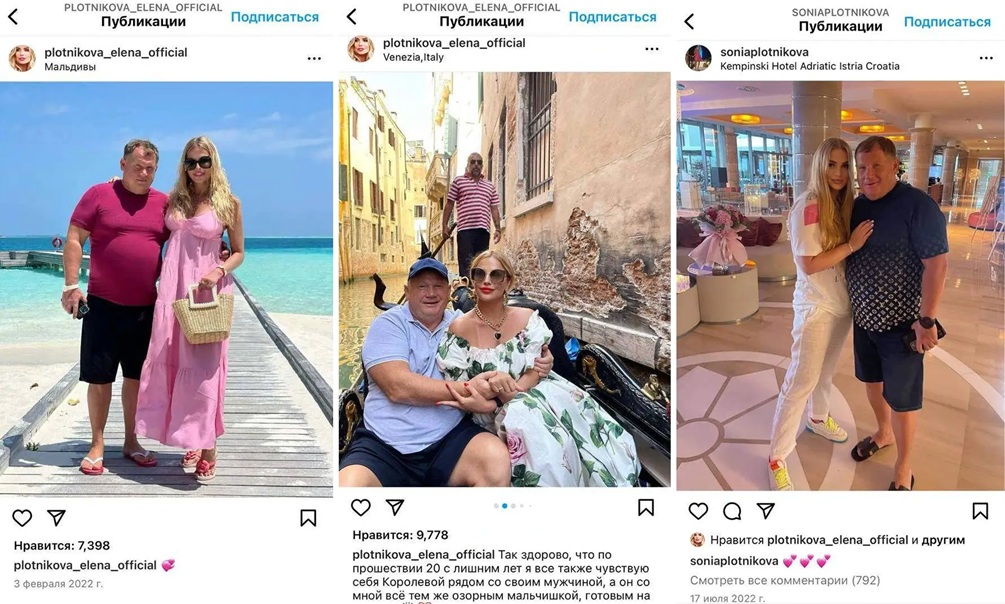The image size is (1005, 604).
Task: Like the Мальдивы post with heart icon
Action: tap(22, 517)
